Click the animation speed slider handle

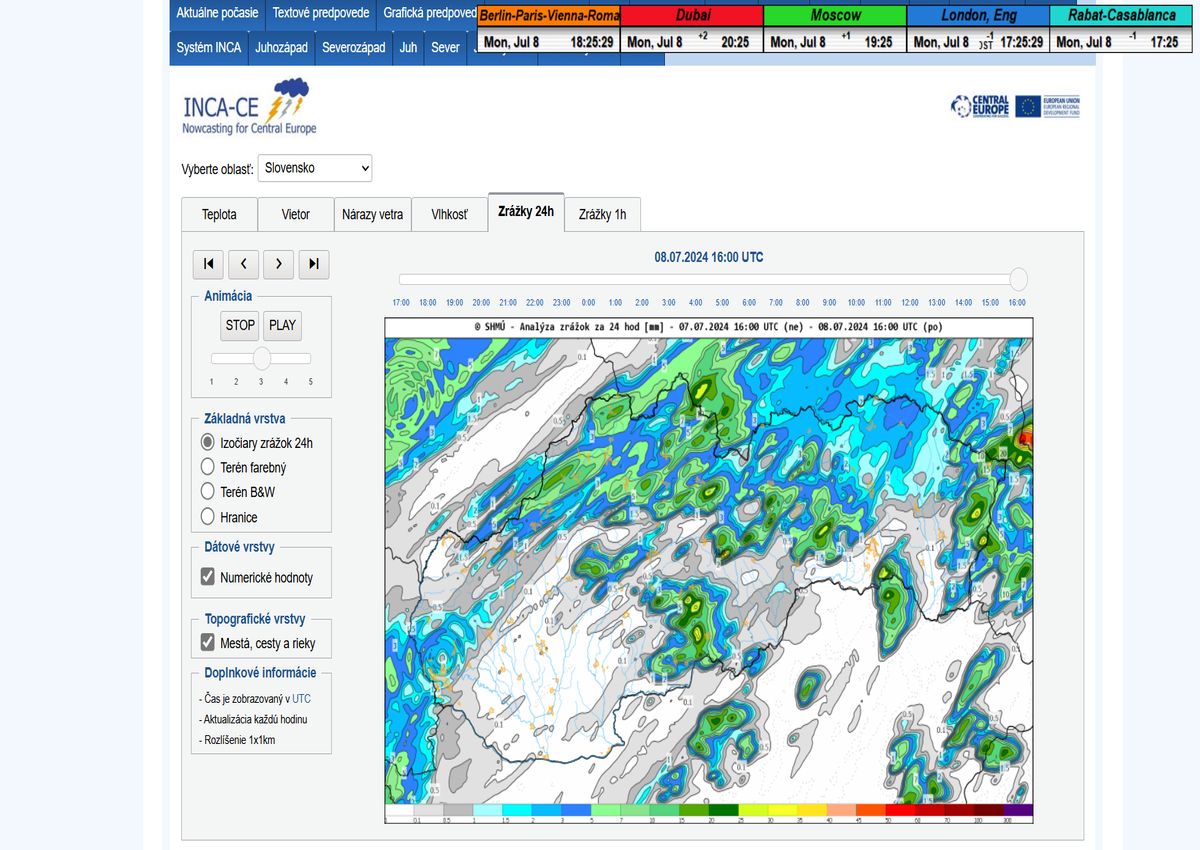(262, 358)
